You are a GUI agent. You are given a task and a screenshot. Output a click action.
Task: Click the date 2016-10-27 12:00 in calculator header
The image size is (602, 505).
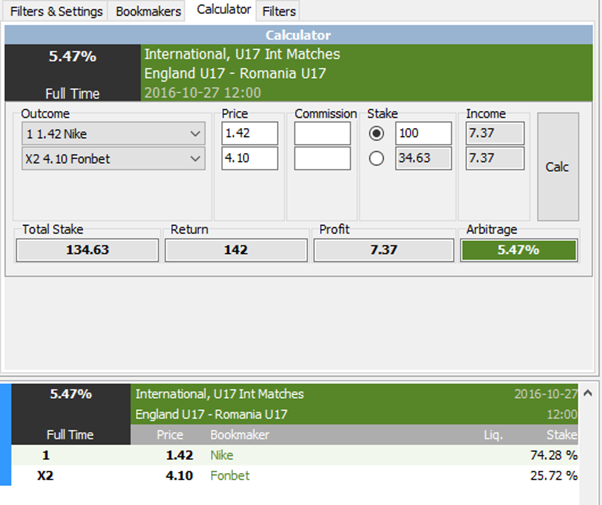coord(202,93)
